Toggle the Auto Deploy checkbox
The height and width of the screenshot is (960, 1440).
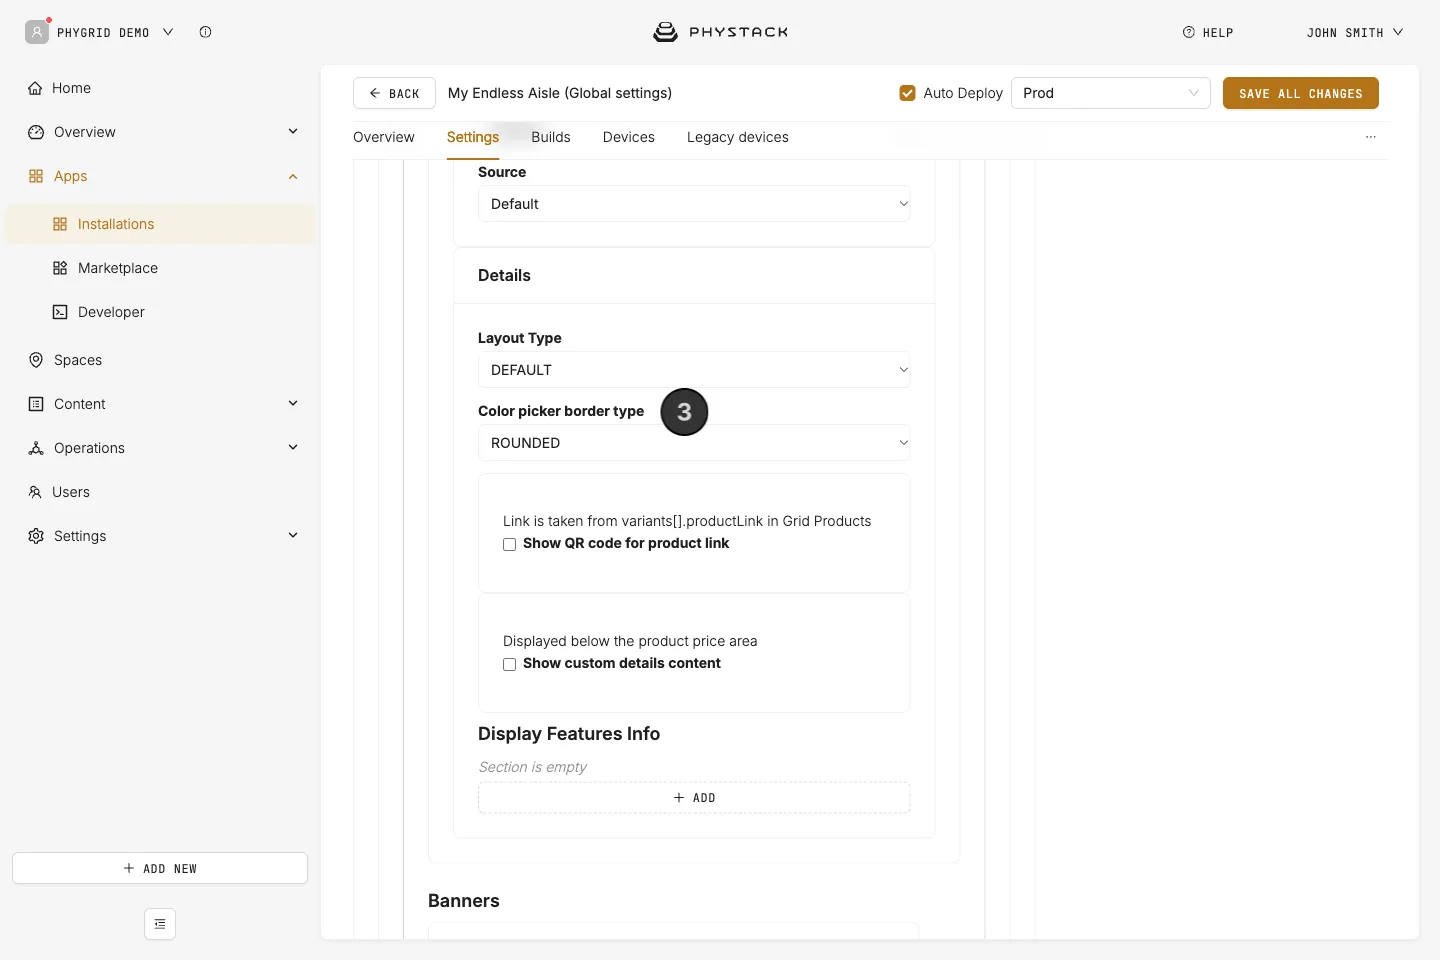pos(908,93)
